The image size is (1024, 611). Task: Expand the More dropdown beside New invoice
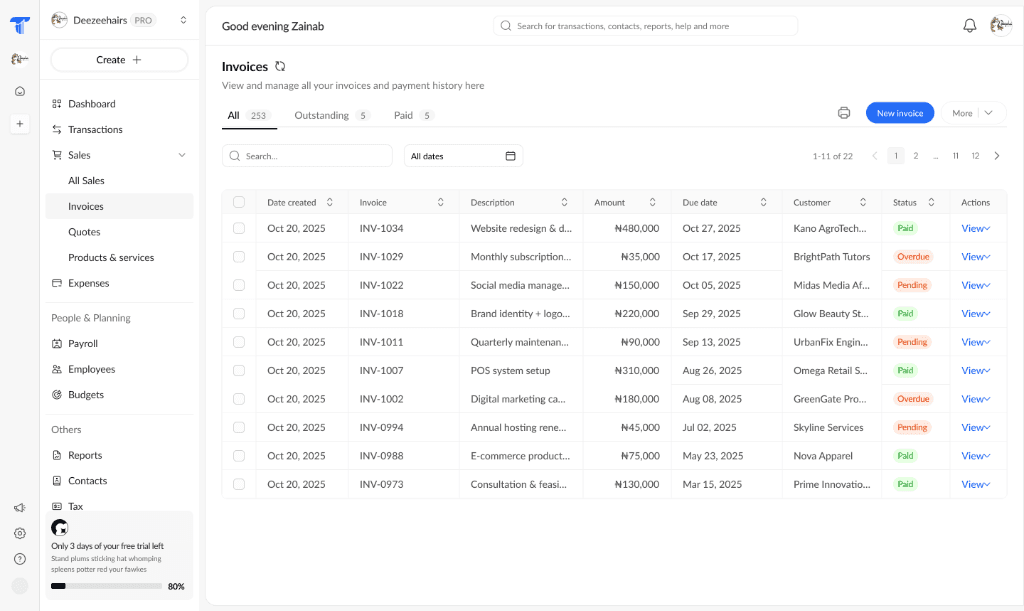pos(988,113)
